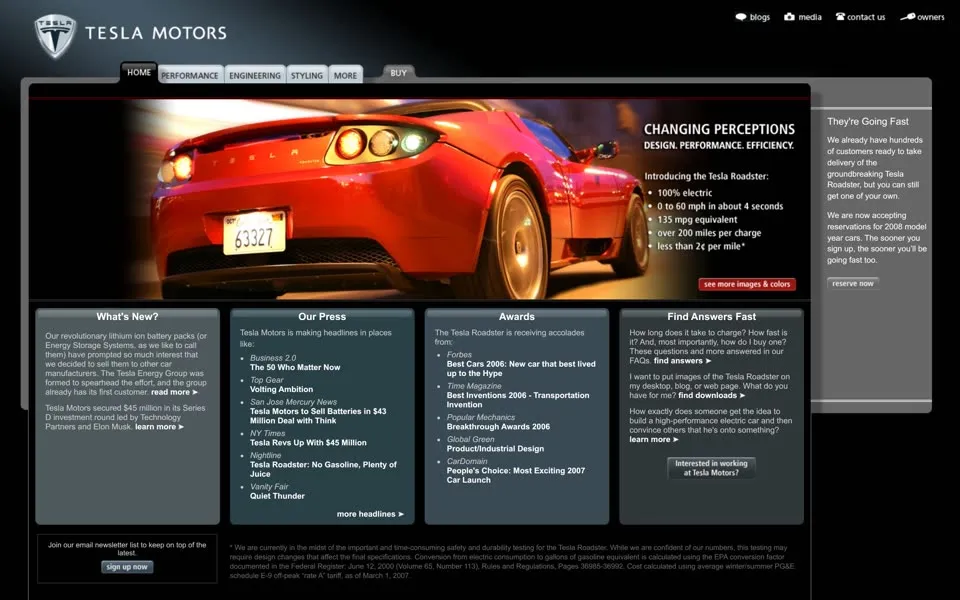Open Tesla Motors to Sell Batteries headline

(318, 416)
